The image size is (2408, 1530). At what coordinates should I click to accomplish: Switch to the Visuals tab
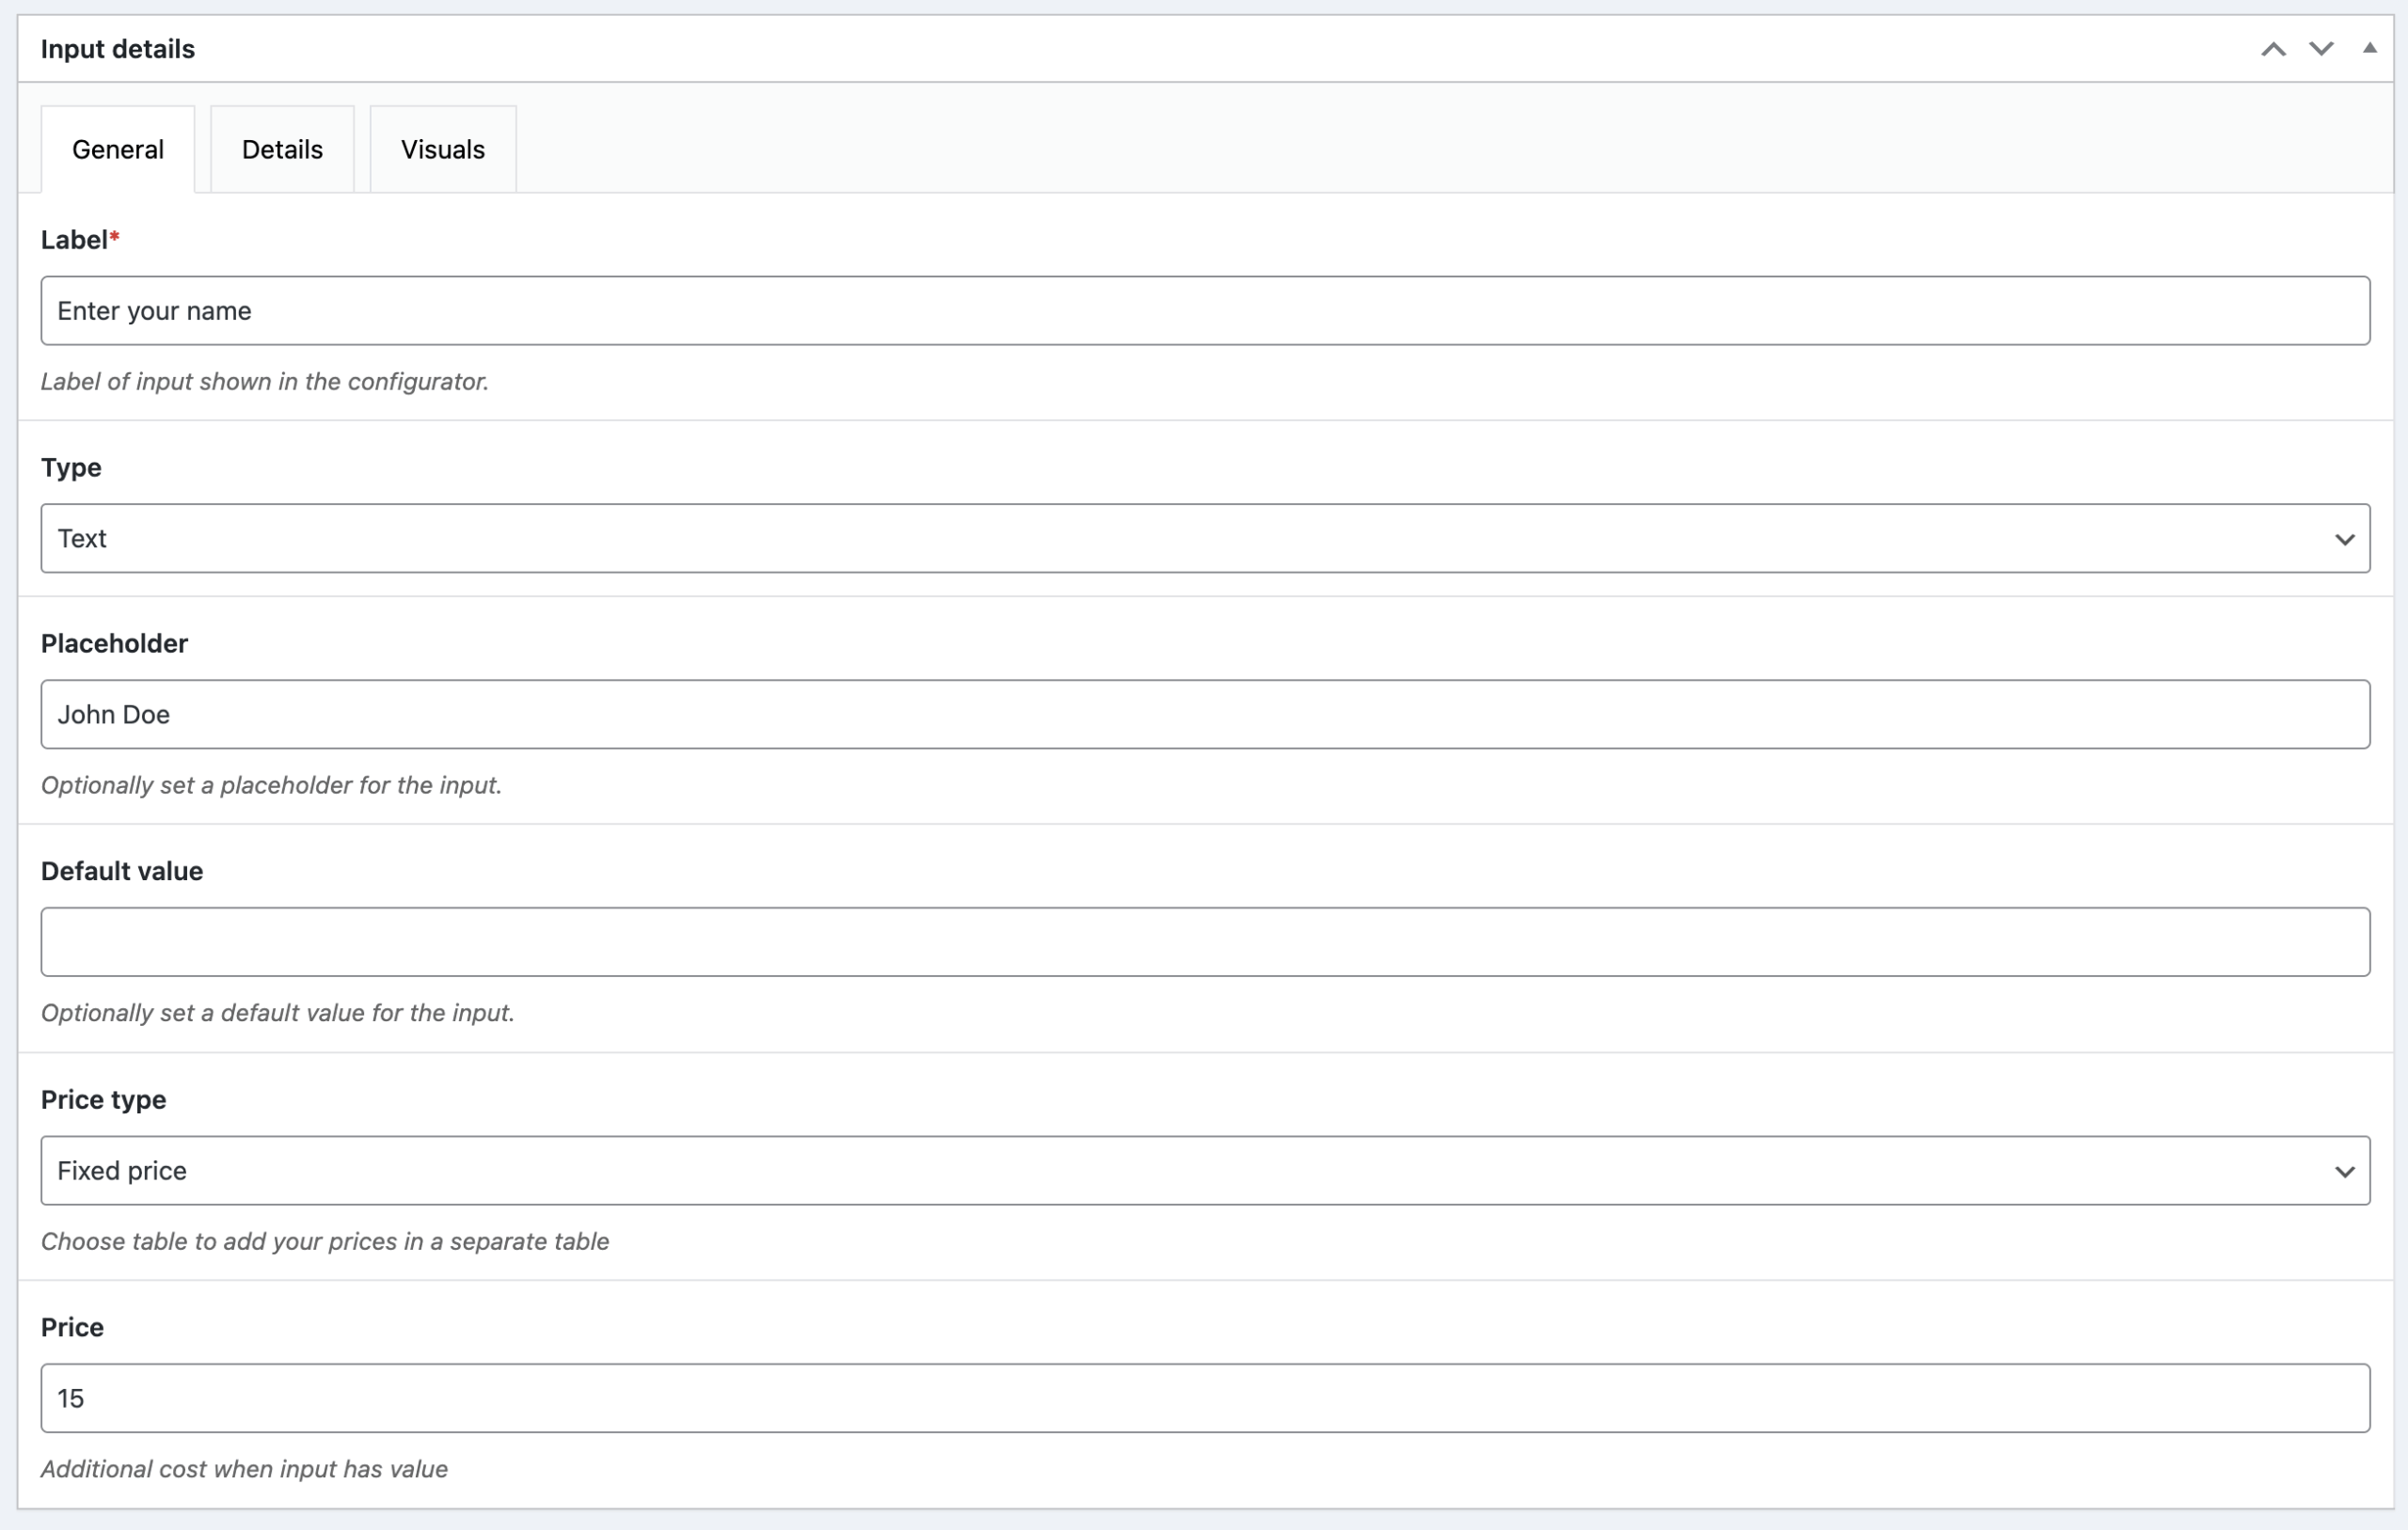[443, 150]
